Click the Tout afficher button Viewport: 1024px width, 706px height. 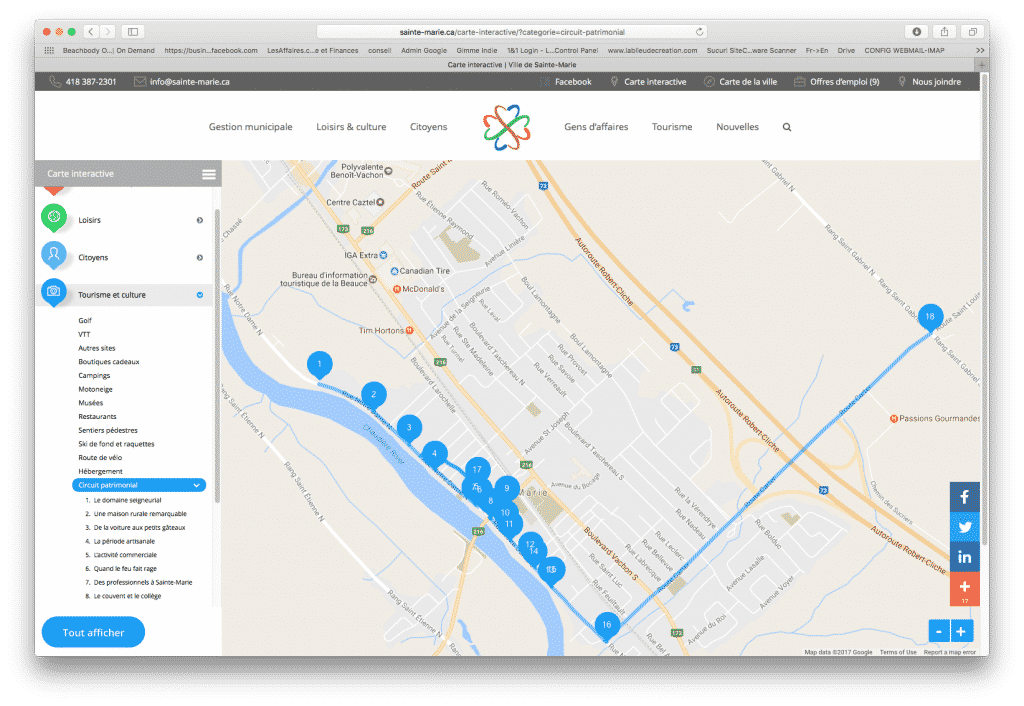tap(93, 633)
